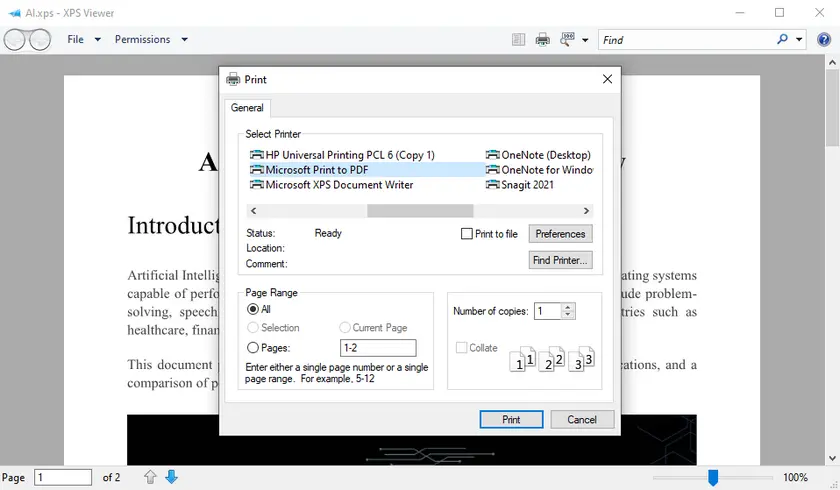
Task: Click the printer icon in XPS Viewer toolbar
Action: [543, 40]
